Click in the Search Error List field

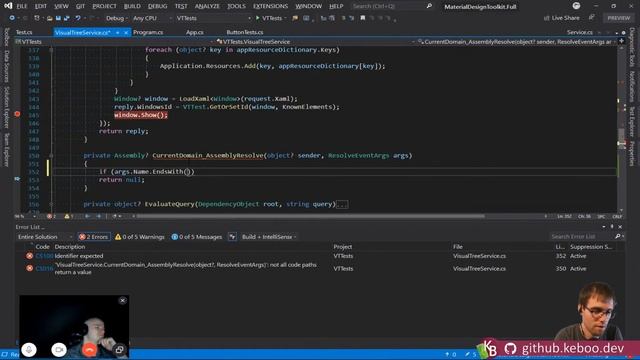pos(582,237)
